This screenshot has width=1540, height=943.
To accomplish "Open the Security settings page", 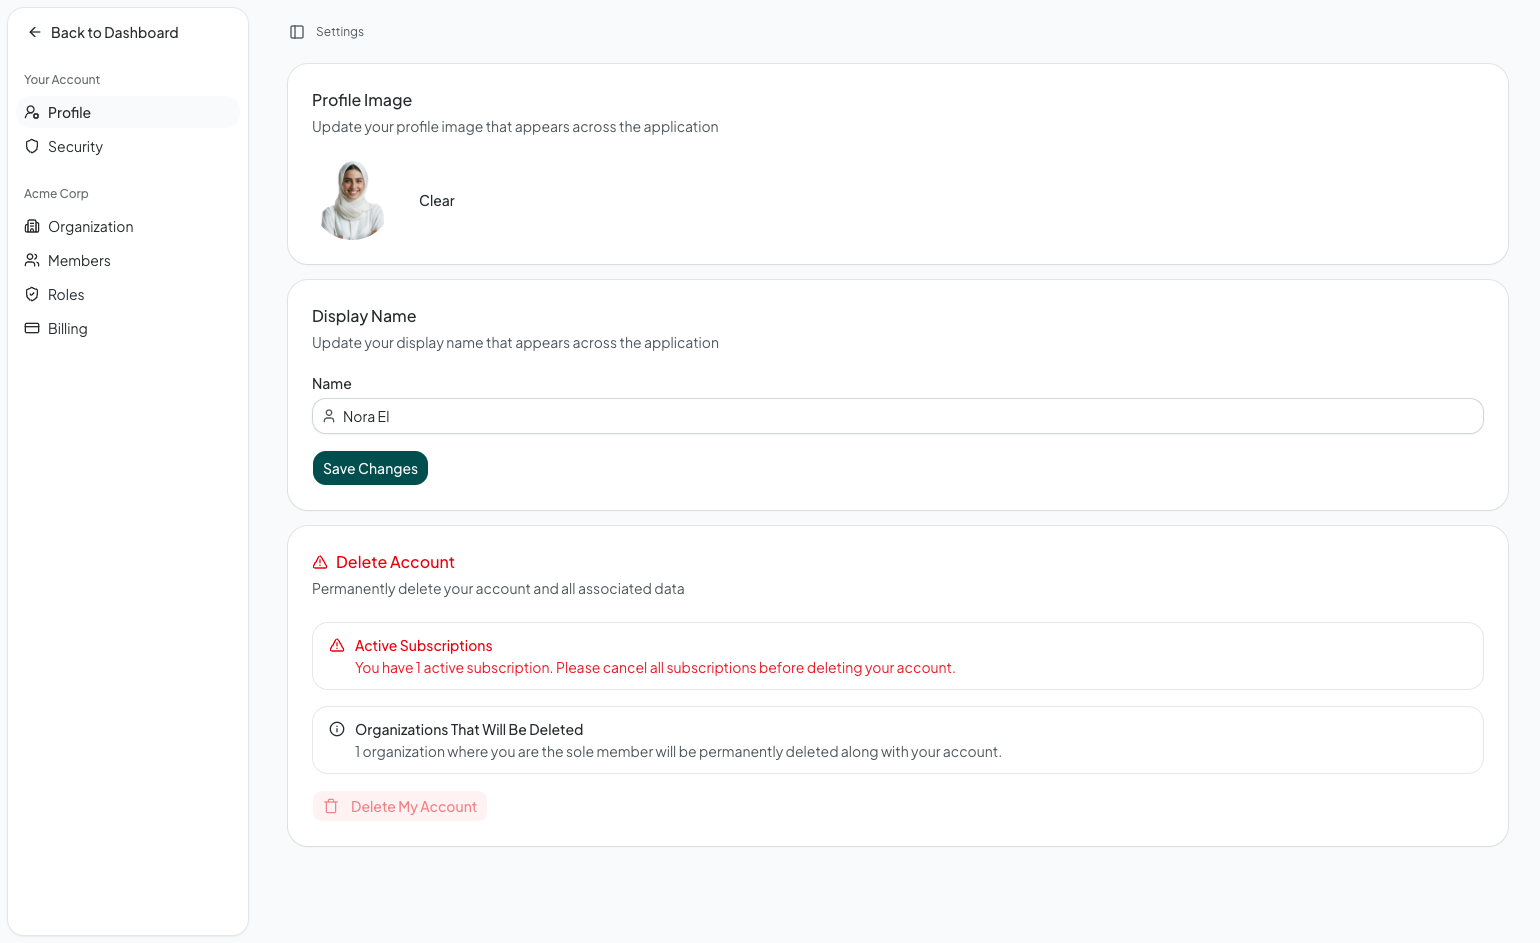I will pyautogui.click(x=75, y=147).
